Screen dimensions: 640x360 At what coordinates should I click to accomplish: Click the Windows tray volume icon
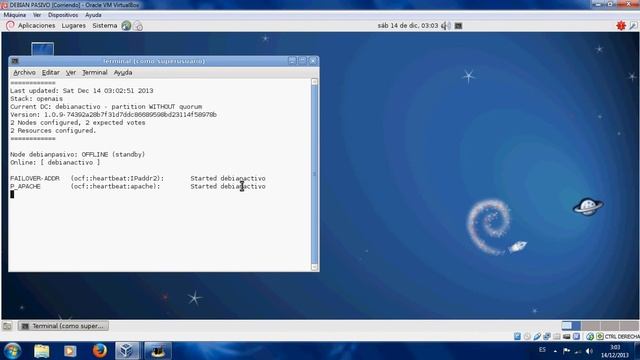click(x=589, y=351)
